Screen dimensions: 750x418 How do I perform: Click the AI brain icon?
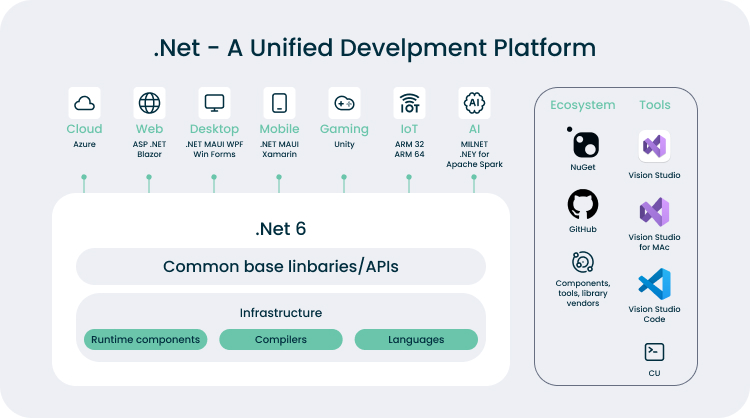[474, 103]
